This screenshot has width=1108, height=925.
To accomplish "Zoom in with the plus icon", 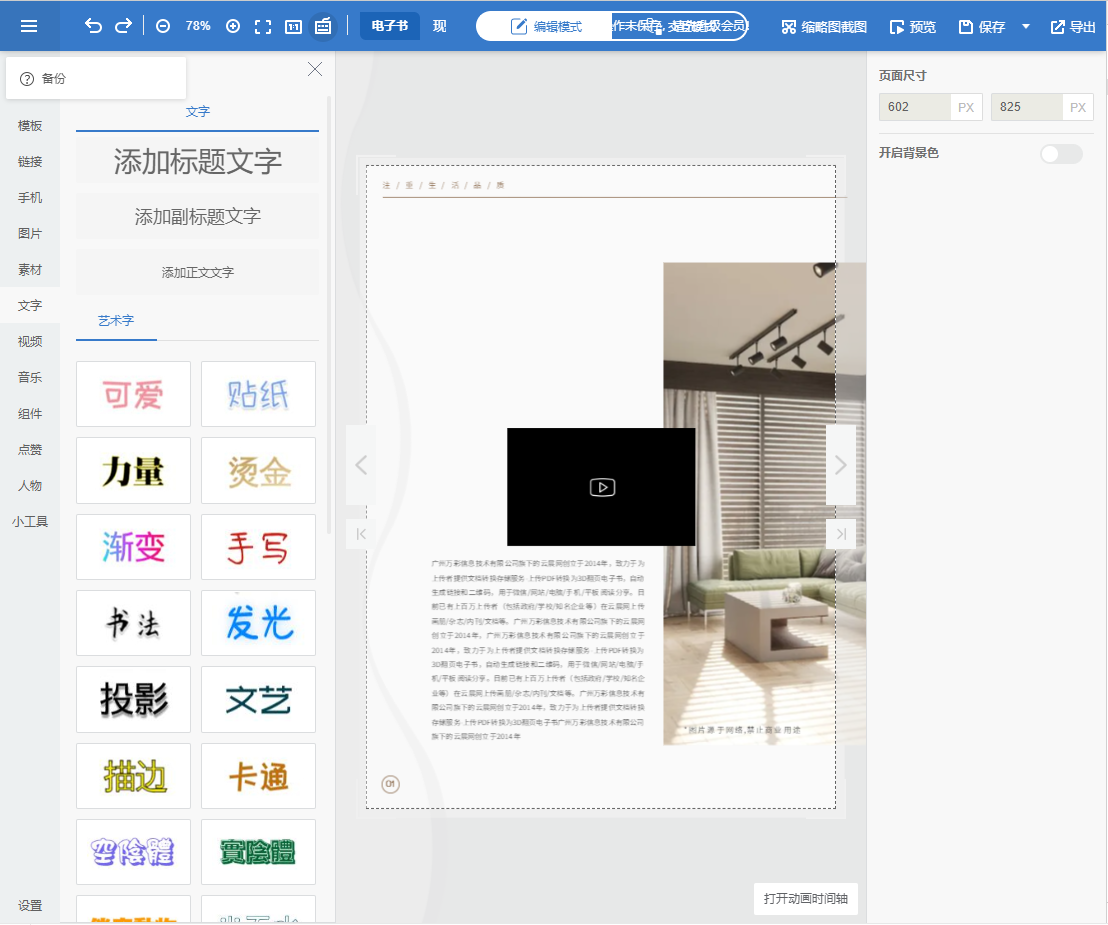I will [x=233, y=26].
